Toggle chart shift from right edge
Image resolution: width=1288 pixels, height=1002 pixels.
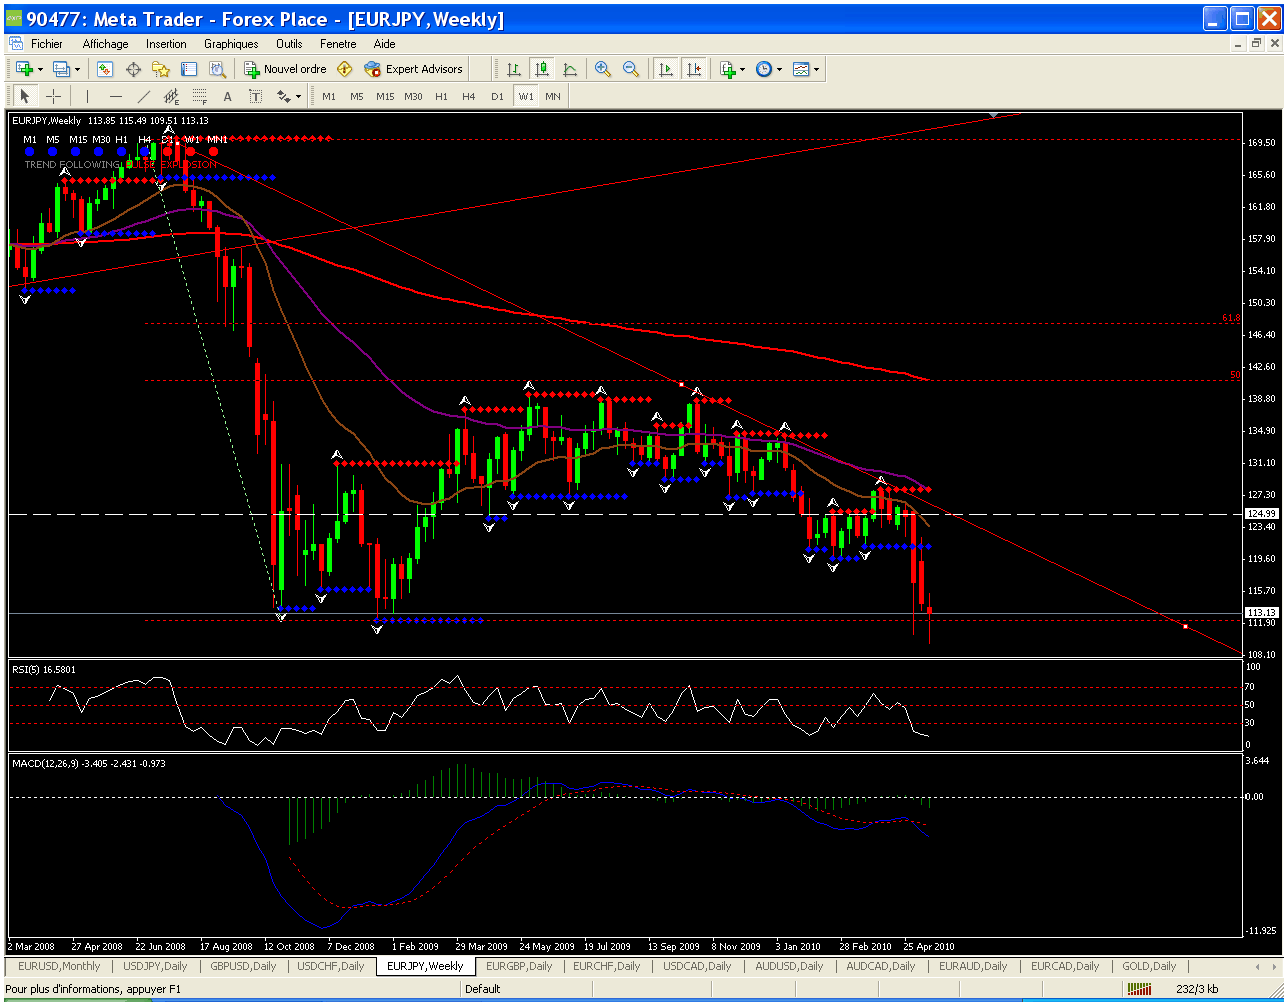693,69
